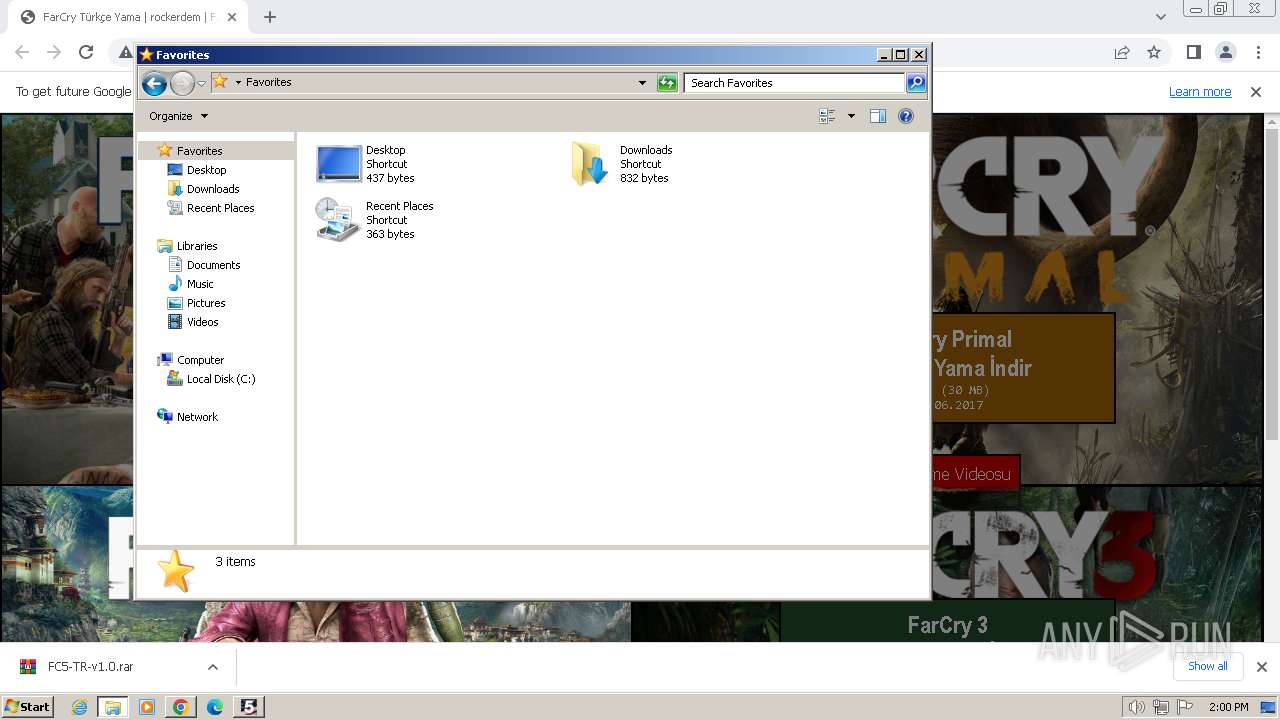Click the Help question mark icon

(x=906, y=116)
